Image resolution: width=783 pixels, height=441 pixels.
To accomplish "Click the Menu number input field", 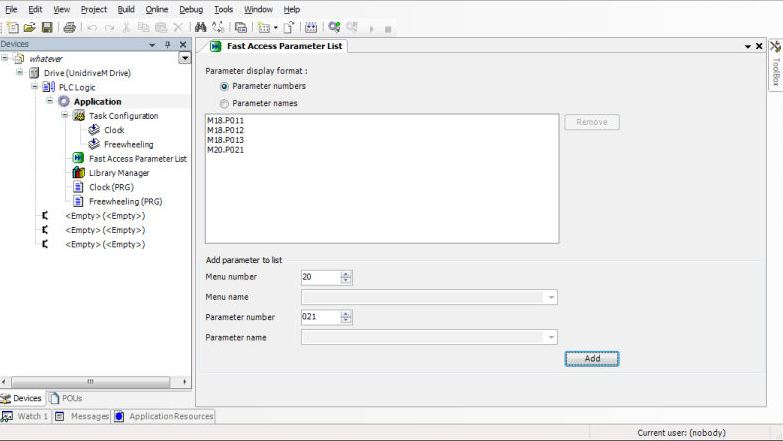I will click(x=320, y=277).
